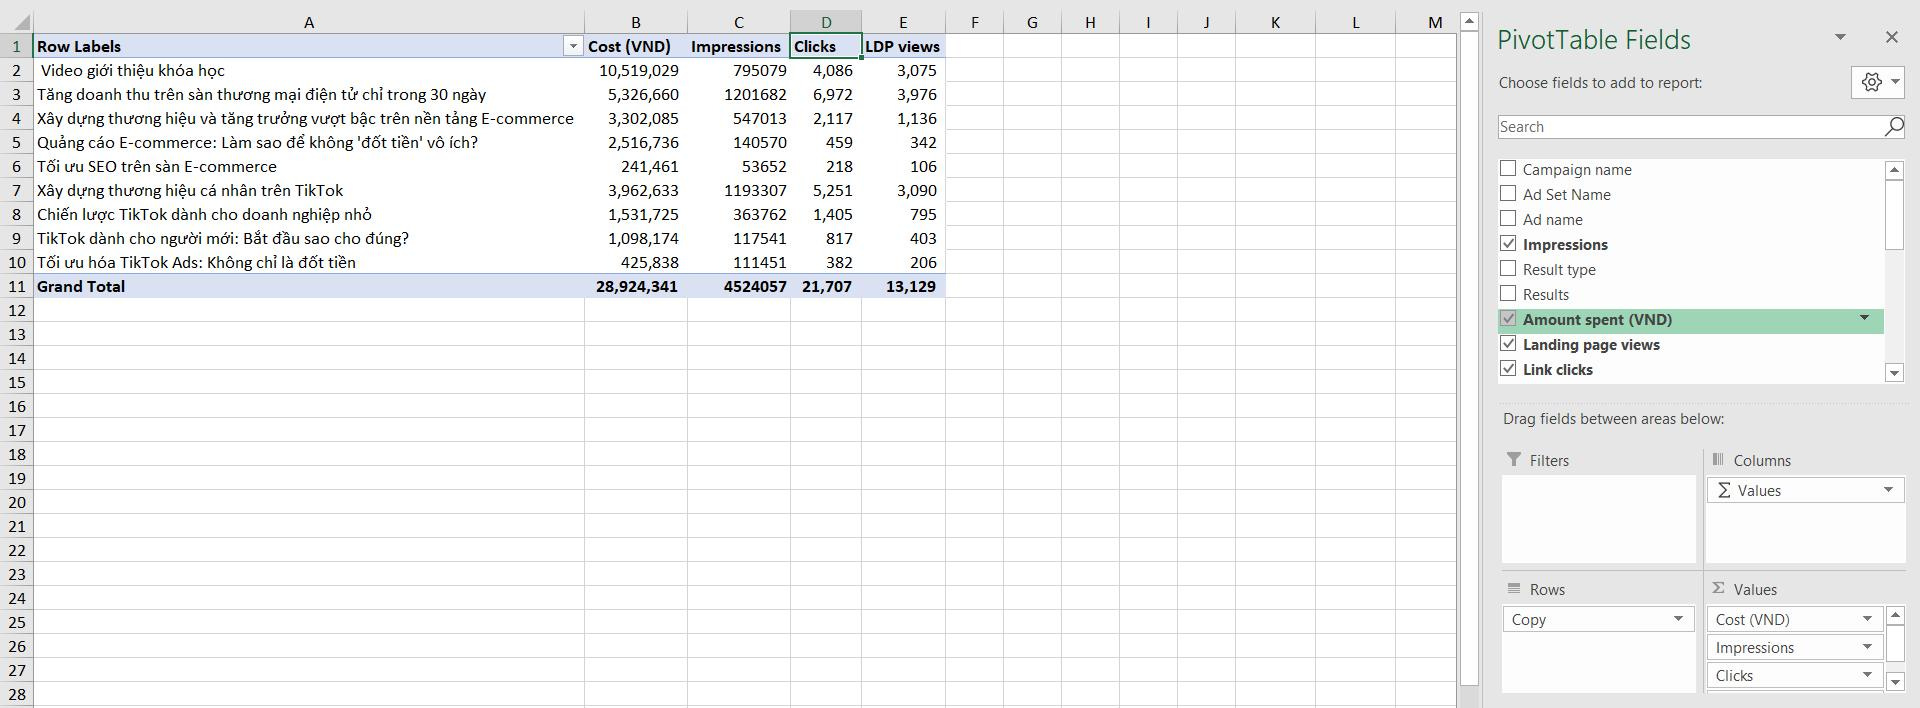The height and width of the screenshot is (708, 1920).
Task: Close the PivotTable Fields pane
Action: click(x=1891, y=37)
